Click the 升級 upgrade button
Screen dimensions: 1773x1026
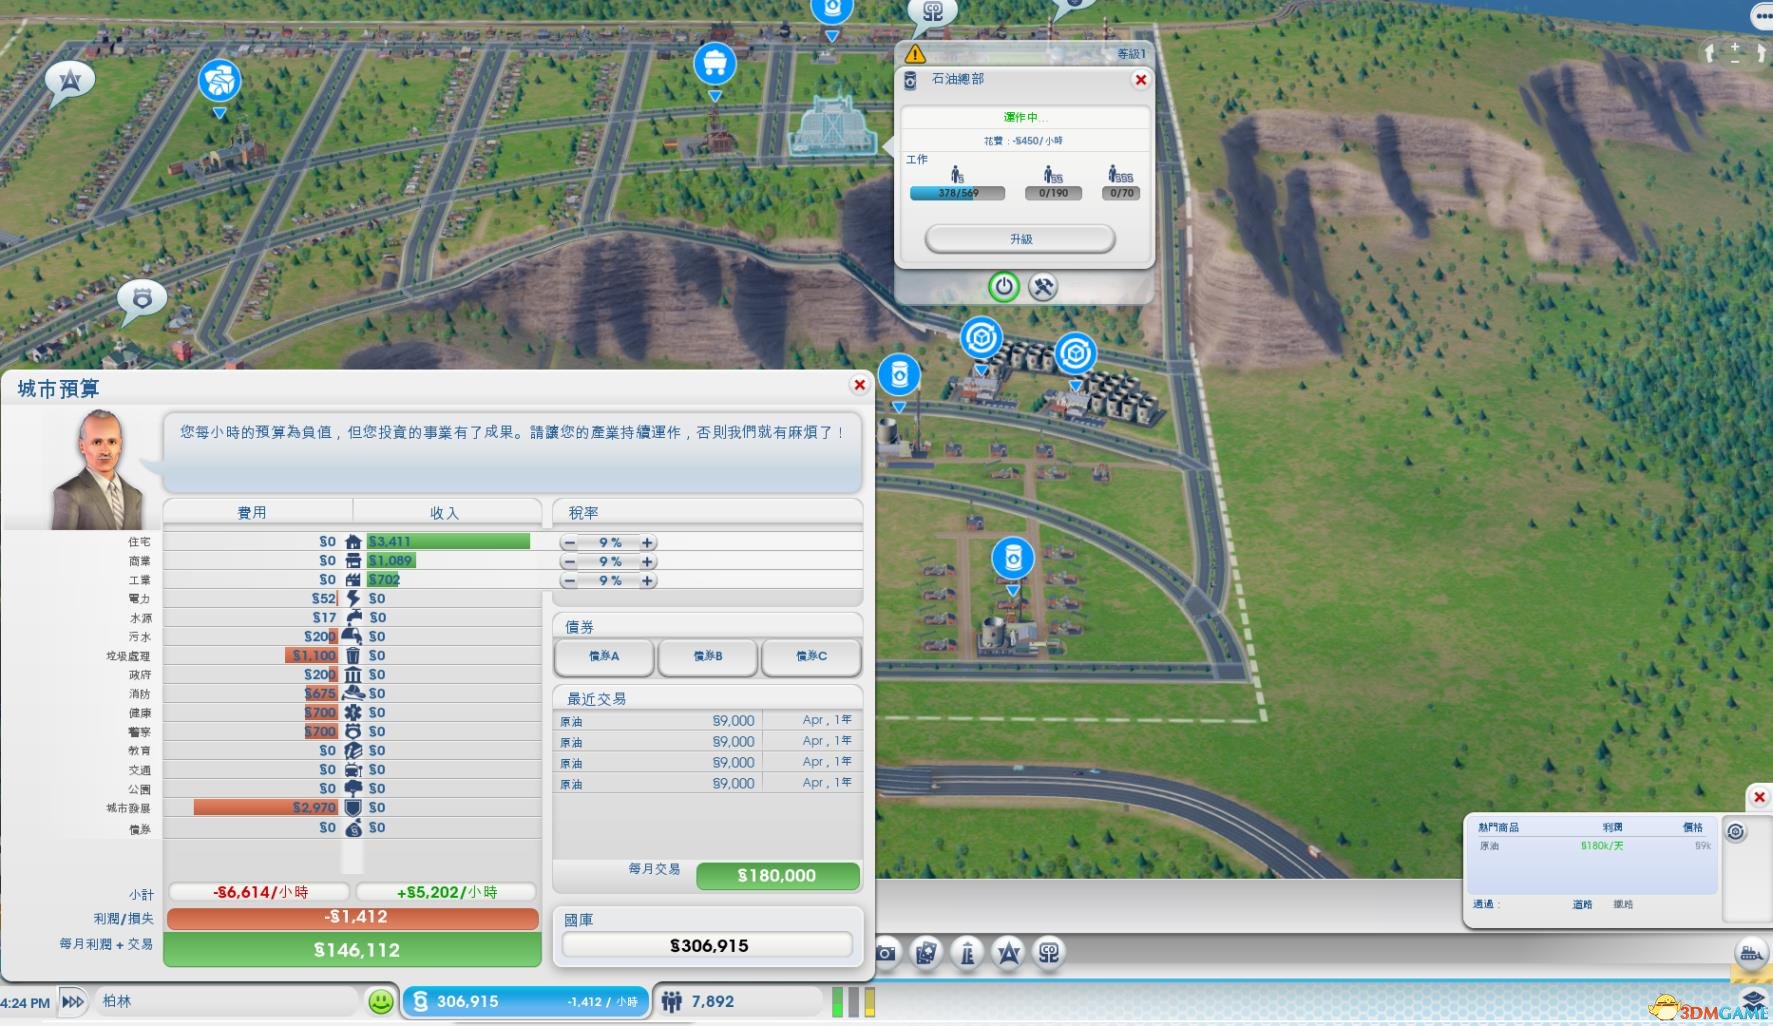coord(1020,239)
